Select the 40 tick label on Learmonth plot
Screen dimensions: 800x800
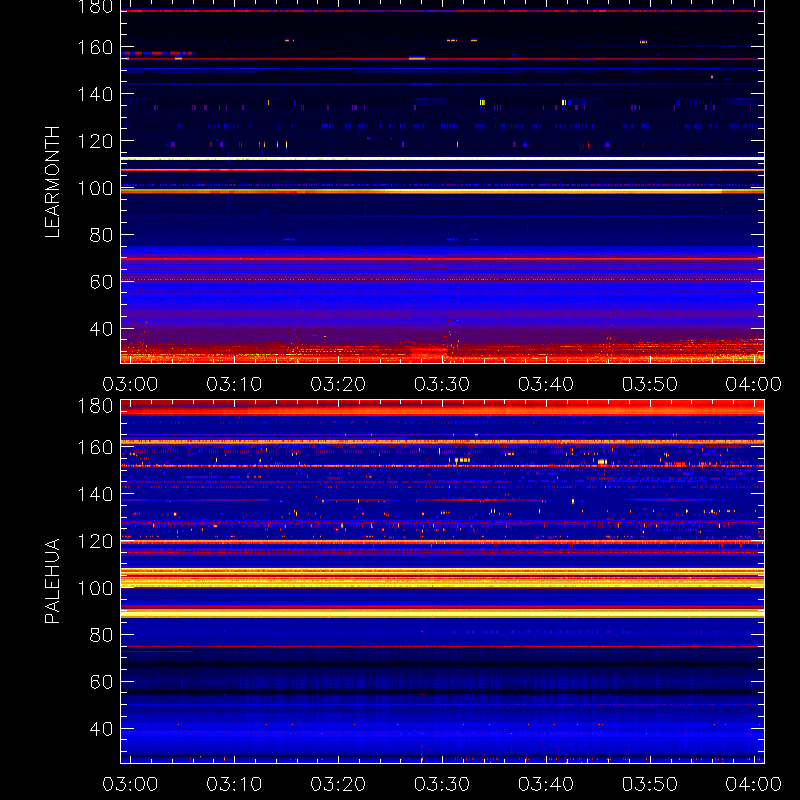pos(101,329)
